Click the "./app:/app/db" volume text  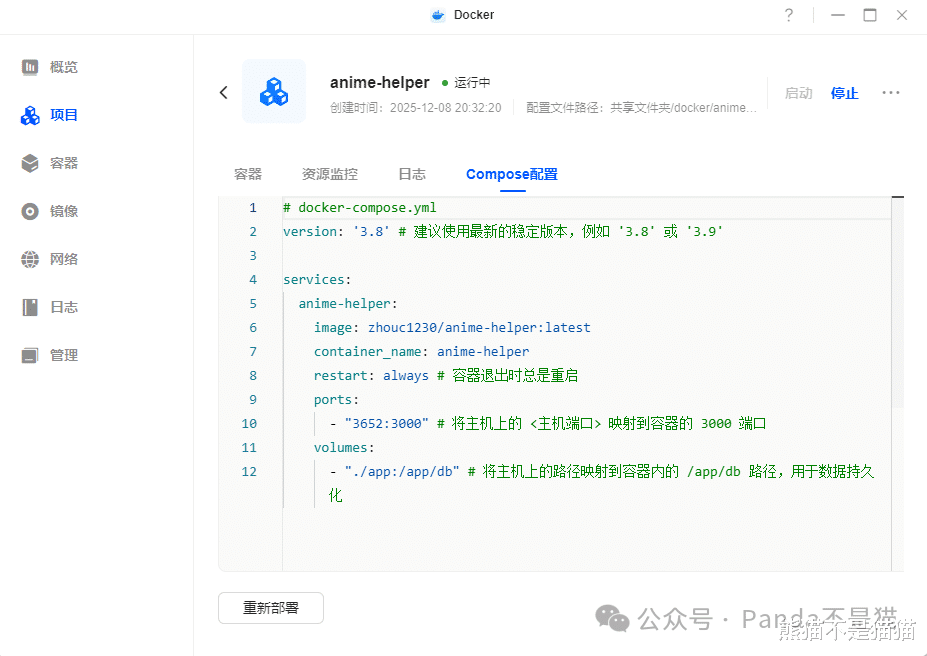pyautogui.click(x=402, y=472)
